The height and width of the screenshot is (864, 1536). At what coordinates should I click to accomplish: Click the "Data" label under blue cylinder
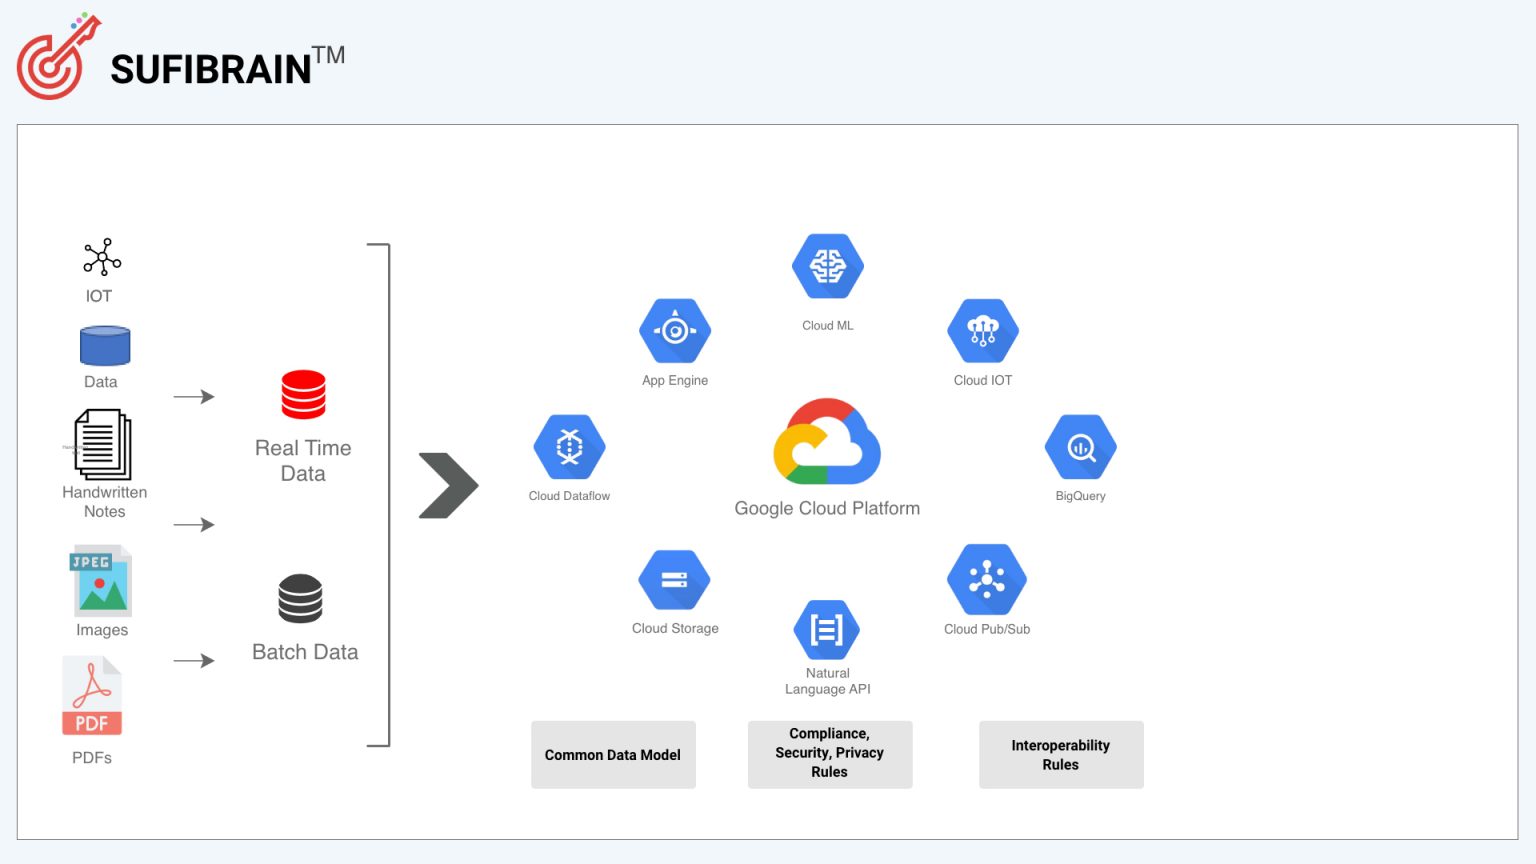coord(101,382)
